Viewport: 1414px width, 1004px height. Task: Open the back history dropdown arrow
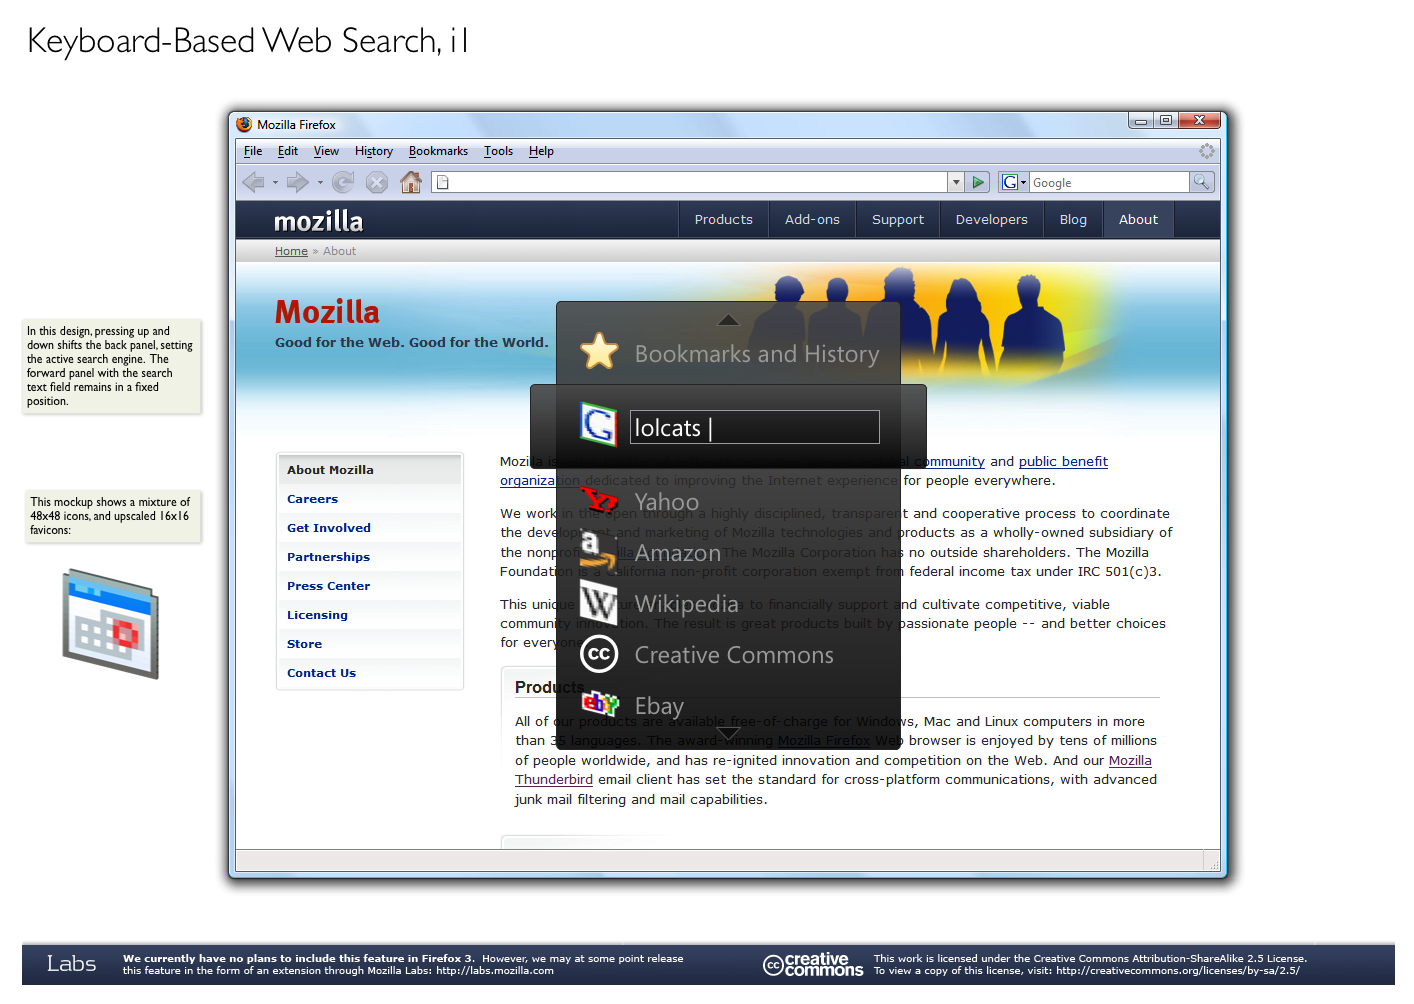pos(275,182)
